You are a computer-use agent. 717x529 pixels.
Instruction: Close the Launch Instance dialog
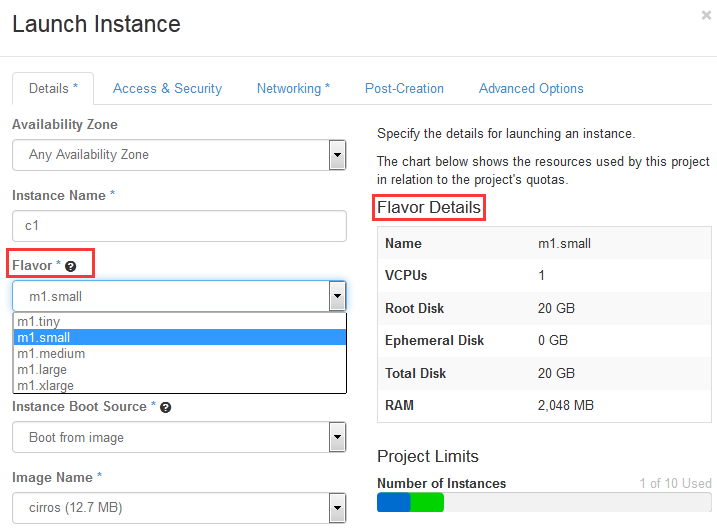click(x=707, y=15)
